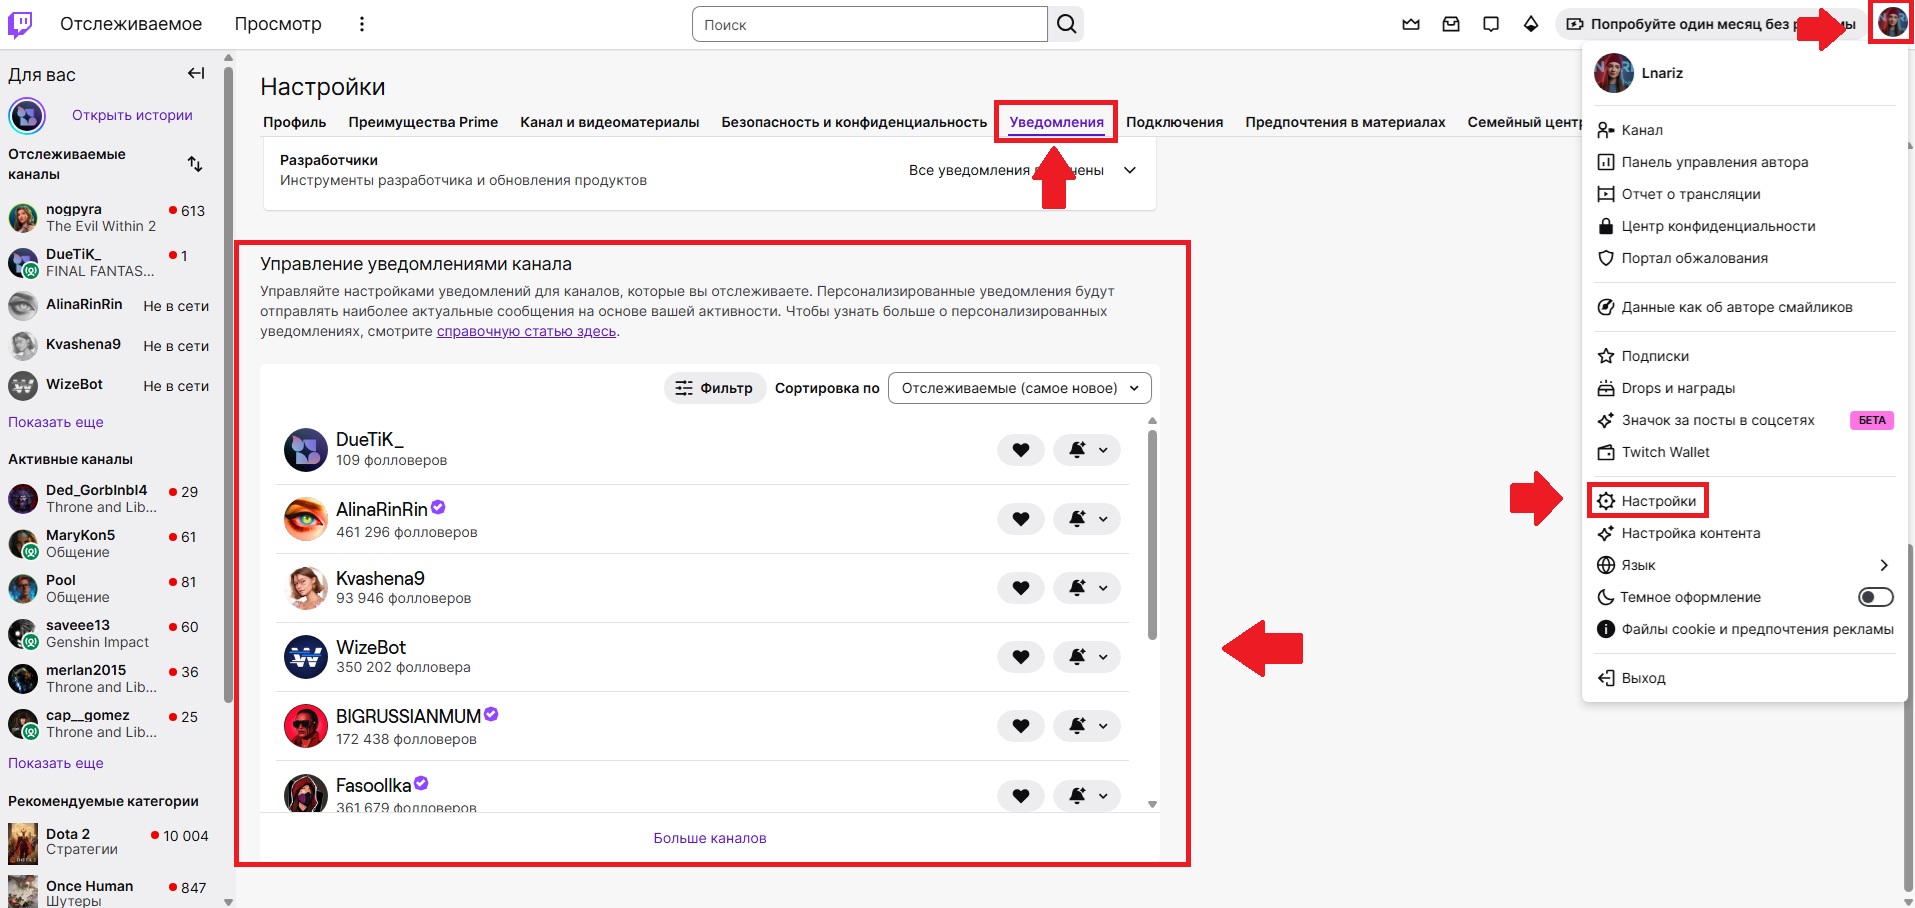Click Фильтр button

pos(715,388)
